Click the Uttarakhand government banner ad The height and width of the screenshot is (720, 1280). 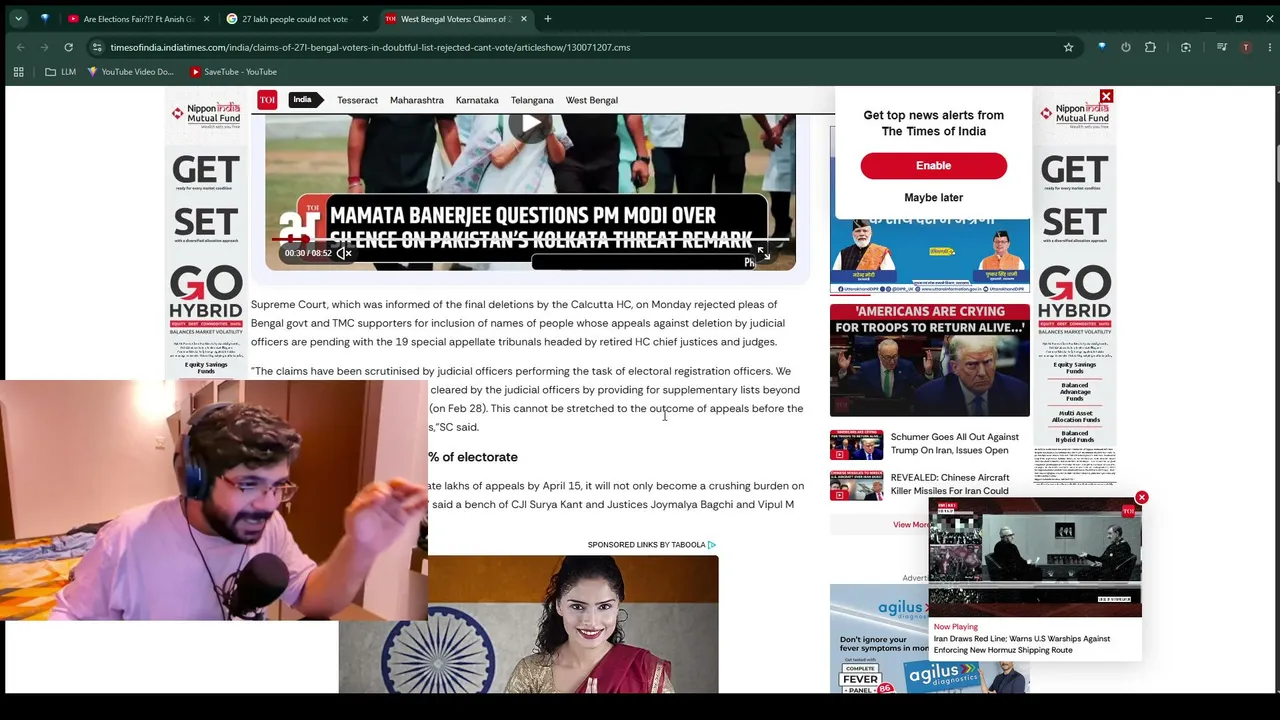[930, 256]
